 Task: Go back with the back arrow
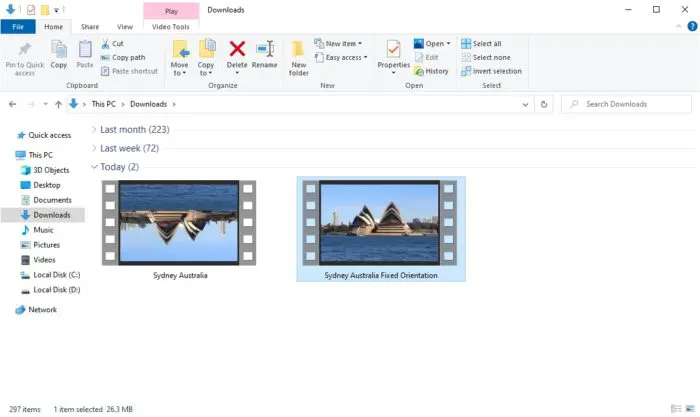(x=12, y=104)
